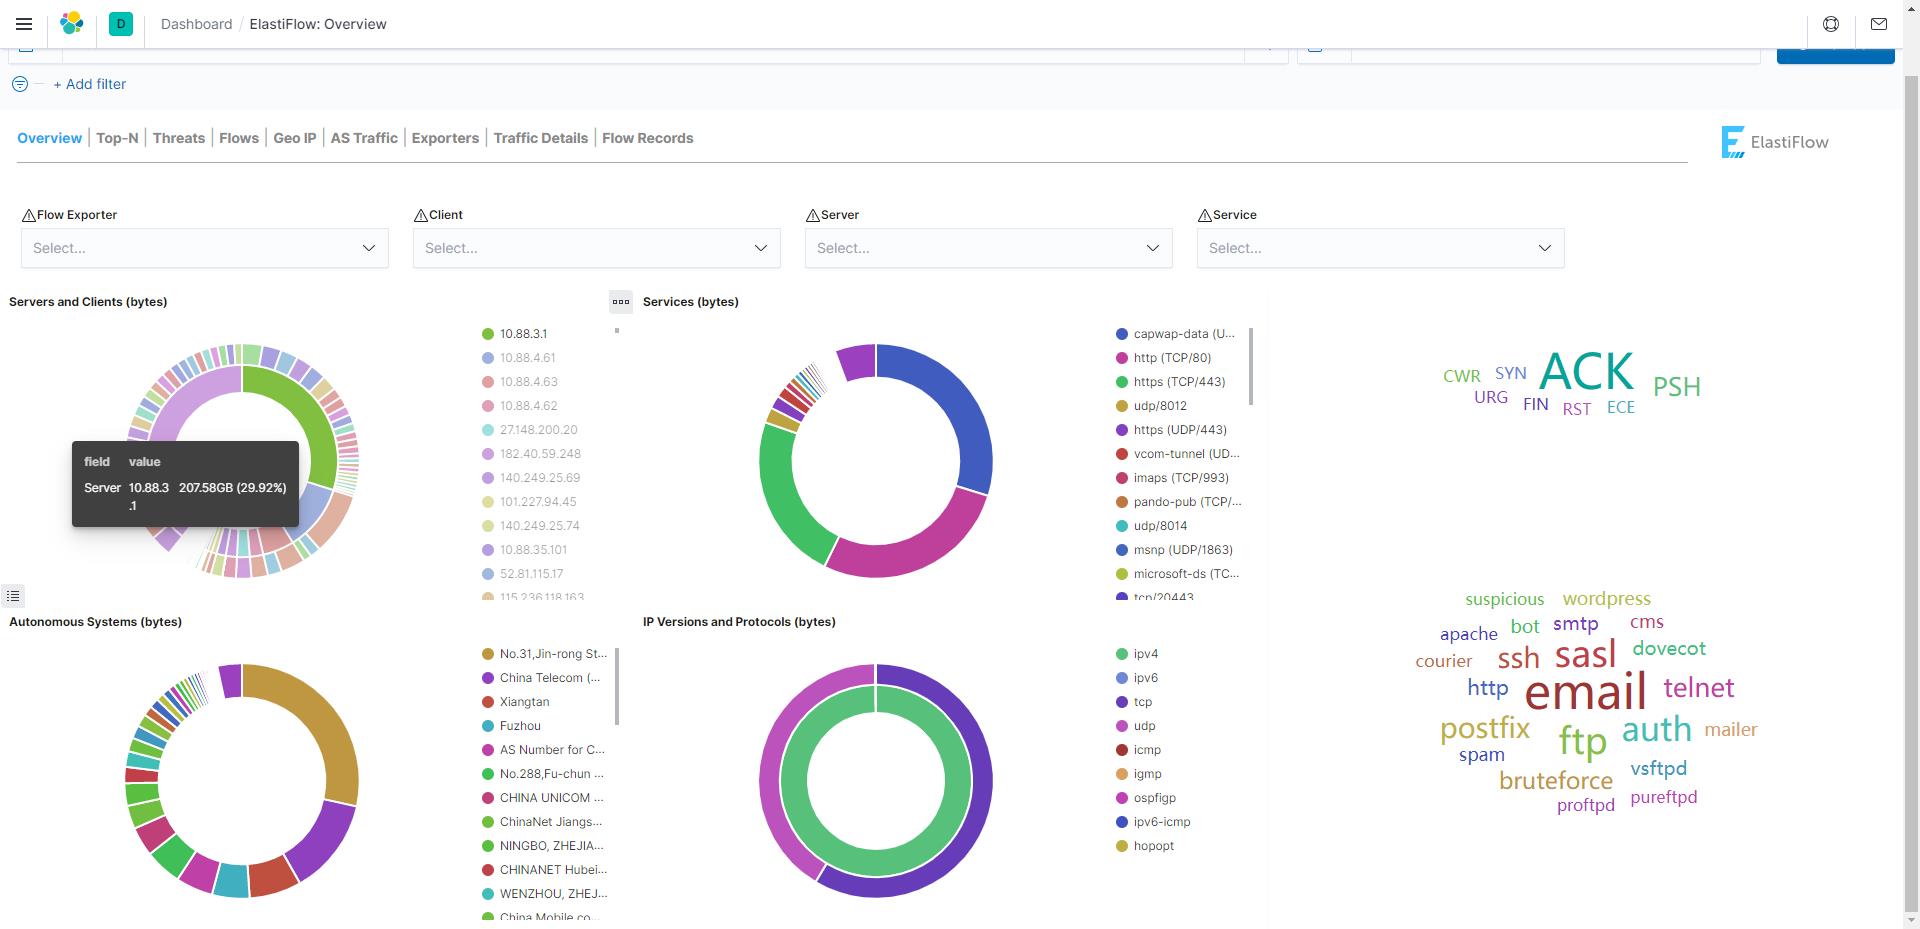Open the AS Traffic tab

click(x=364, y=138)
